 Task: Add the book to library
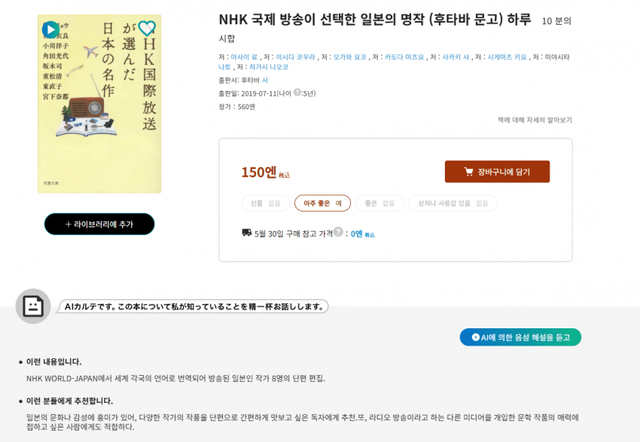99,224
